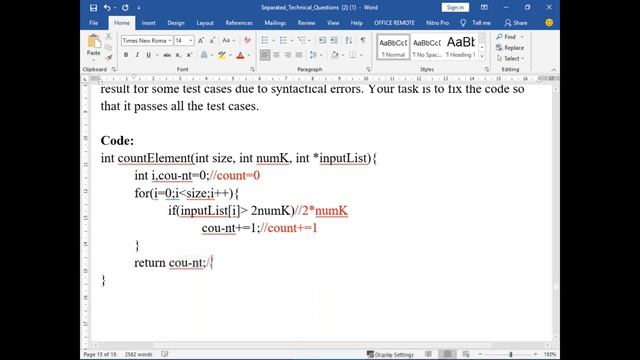The height and width of the screenshot is (360, 640).
Task: Switch to the Insert tab
Action: pos(149,23)
